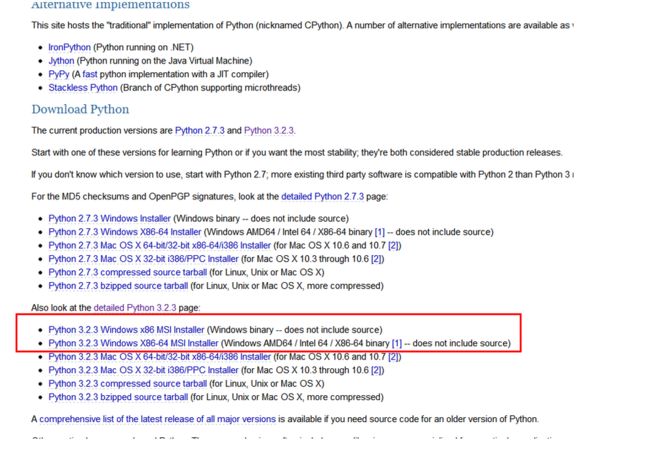Click text '(Python running on the Java Virtual Machine)'

coord(165,61)
